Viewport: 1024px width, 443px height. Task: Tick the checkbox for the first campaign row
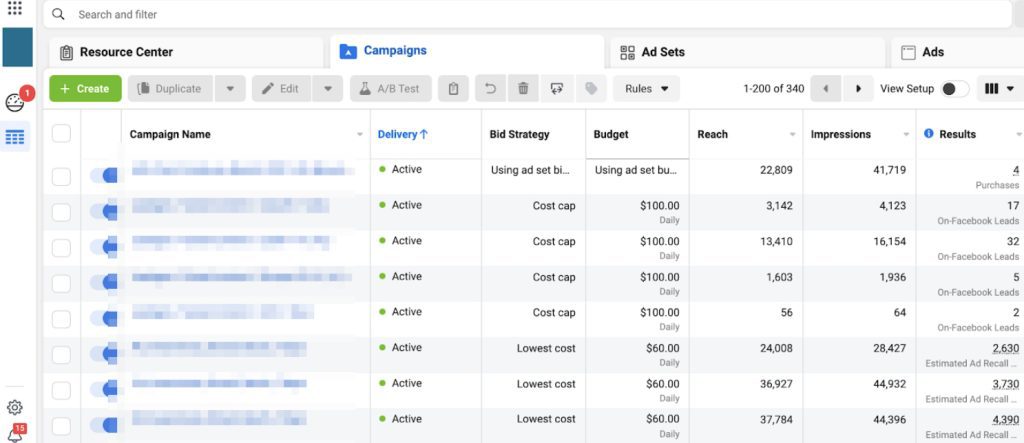click(x=61, y=177)
